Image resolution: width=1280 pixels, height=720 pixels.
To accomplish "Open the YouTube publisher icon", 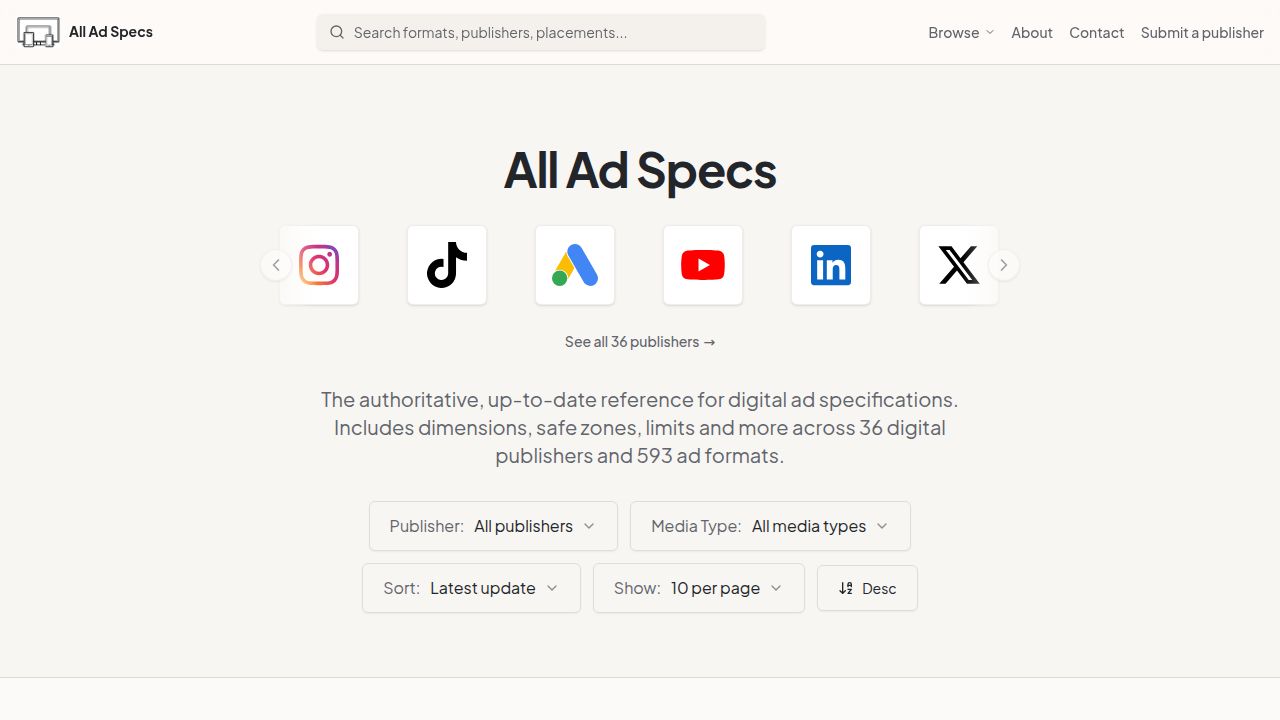I will [x=703, y=265].
